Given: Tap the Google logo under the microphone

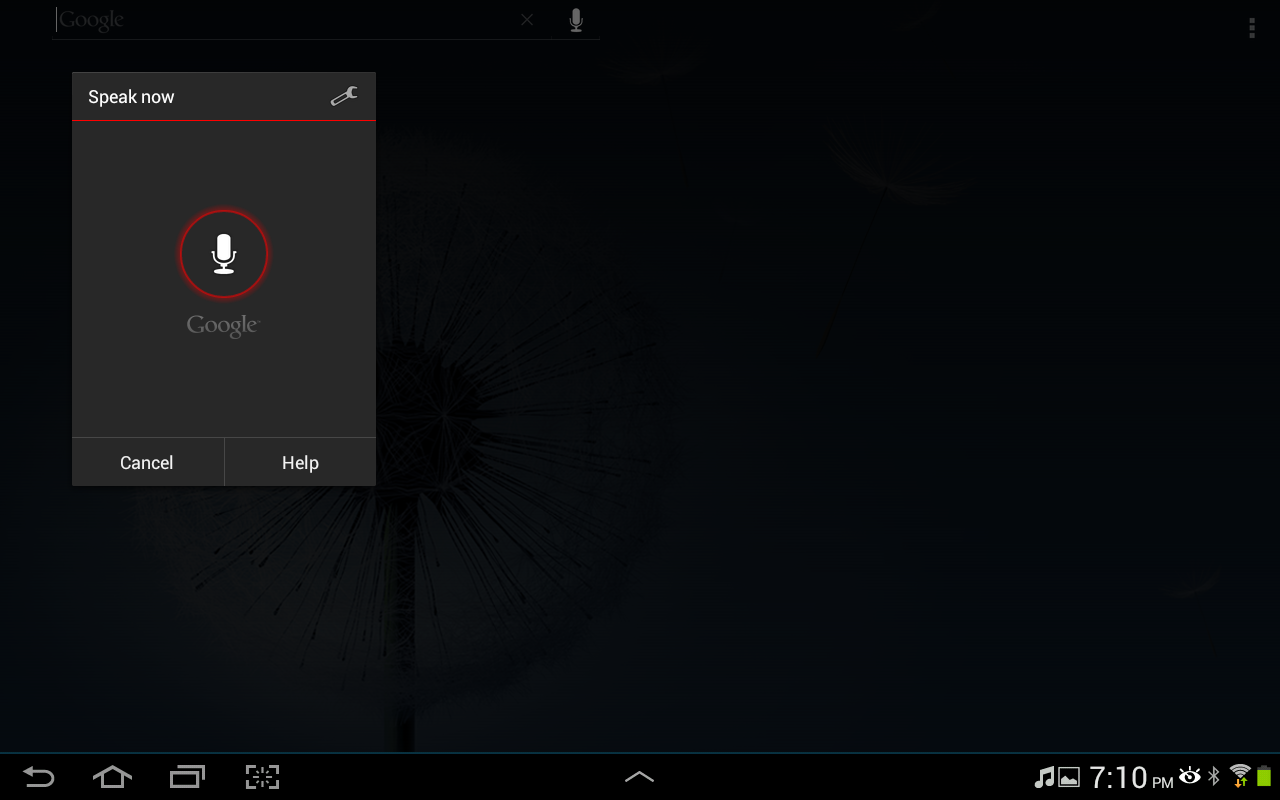Looking at the screenshot, I should coord(223,326).
